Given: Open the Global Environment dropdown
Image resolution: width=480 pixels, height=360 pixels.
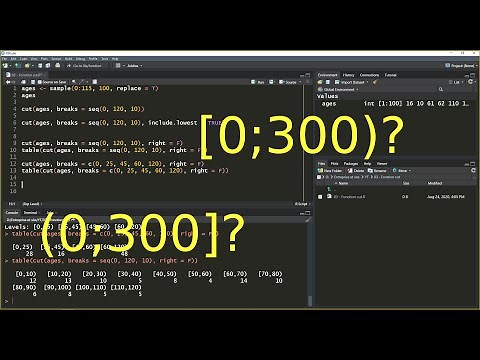Looking at the screenshot, I should [338, 89].
